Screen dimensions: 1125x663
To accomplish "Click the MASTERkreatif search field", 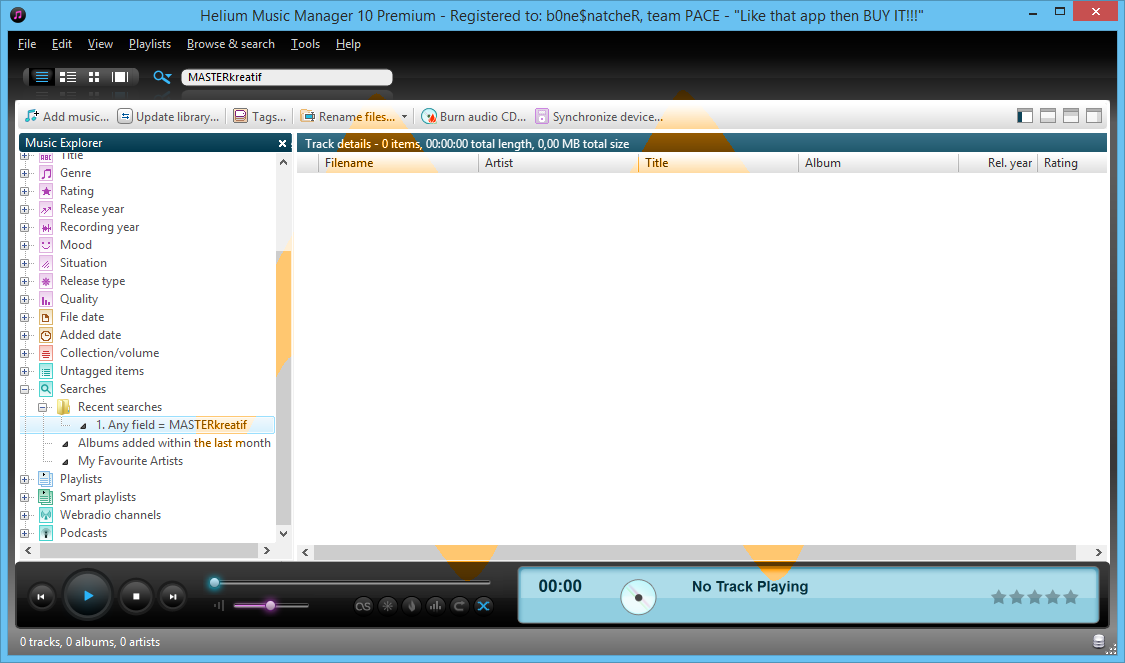I will pos(286,77).
